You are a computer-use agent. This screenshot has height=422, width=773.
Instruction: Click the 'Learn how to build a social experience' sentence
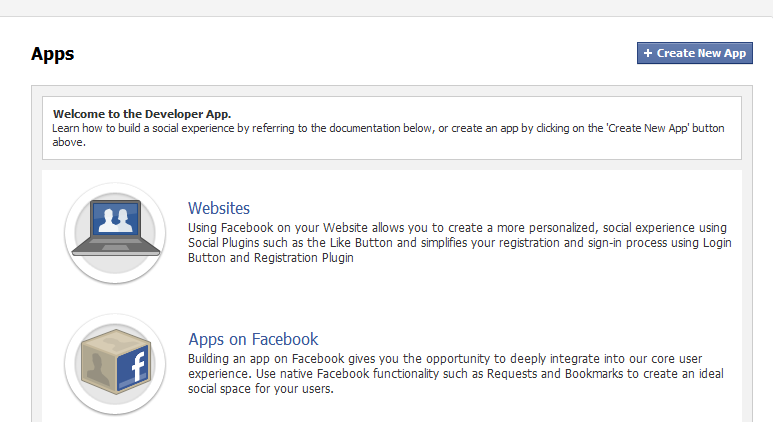pyautogui.click(x=388, y=135)
